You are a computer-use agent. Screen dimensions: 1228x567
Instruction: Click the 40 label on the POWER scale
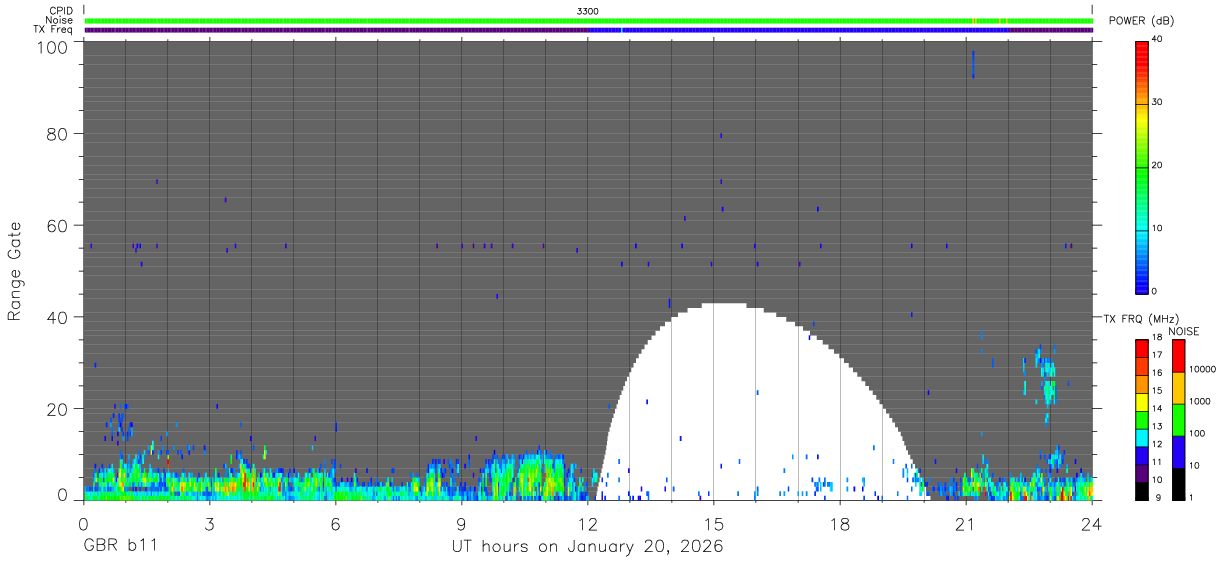(x=1158, y=39)
